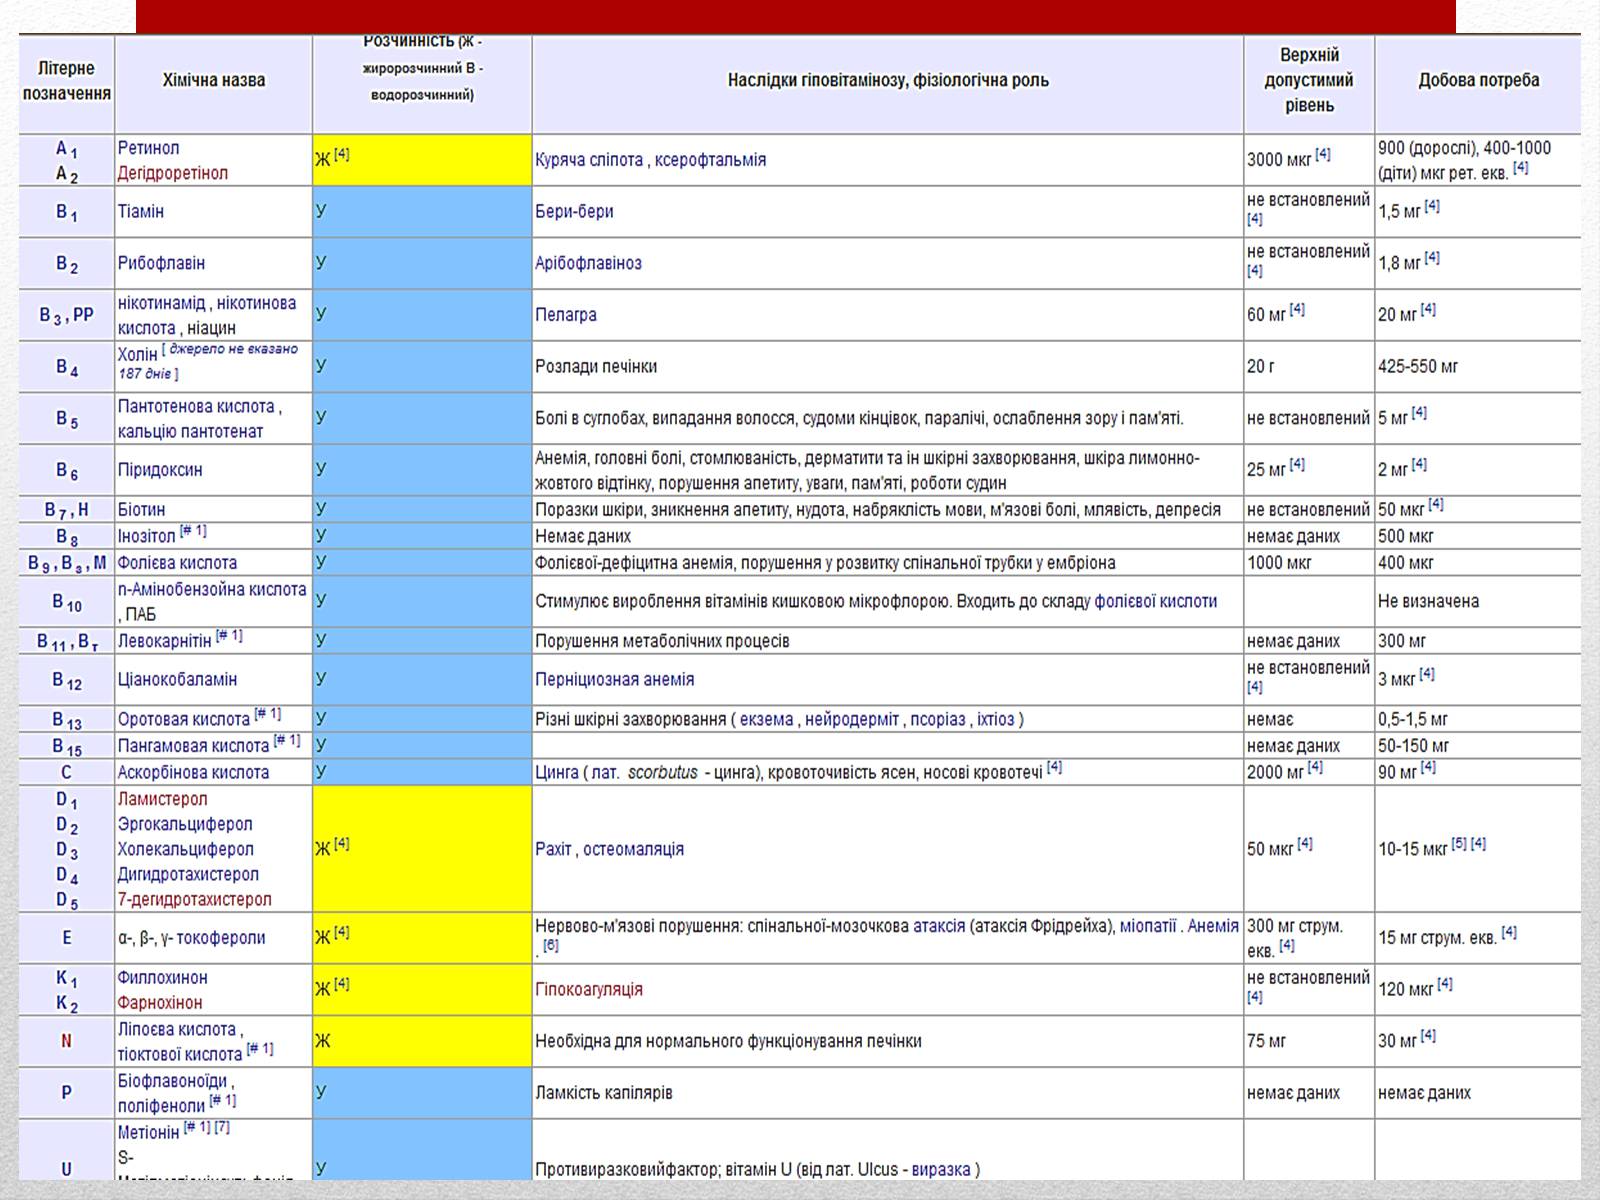Open the Дигидротахистерол link
Viewport: 1600px width, 1200px height.
click(188, 875)
